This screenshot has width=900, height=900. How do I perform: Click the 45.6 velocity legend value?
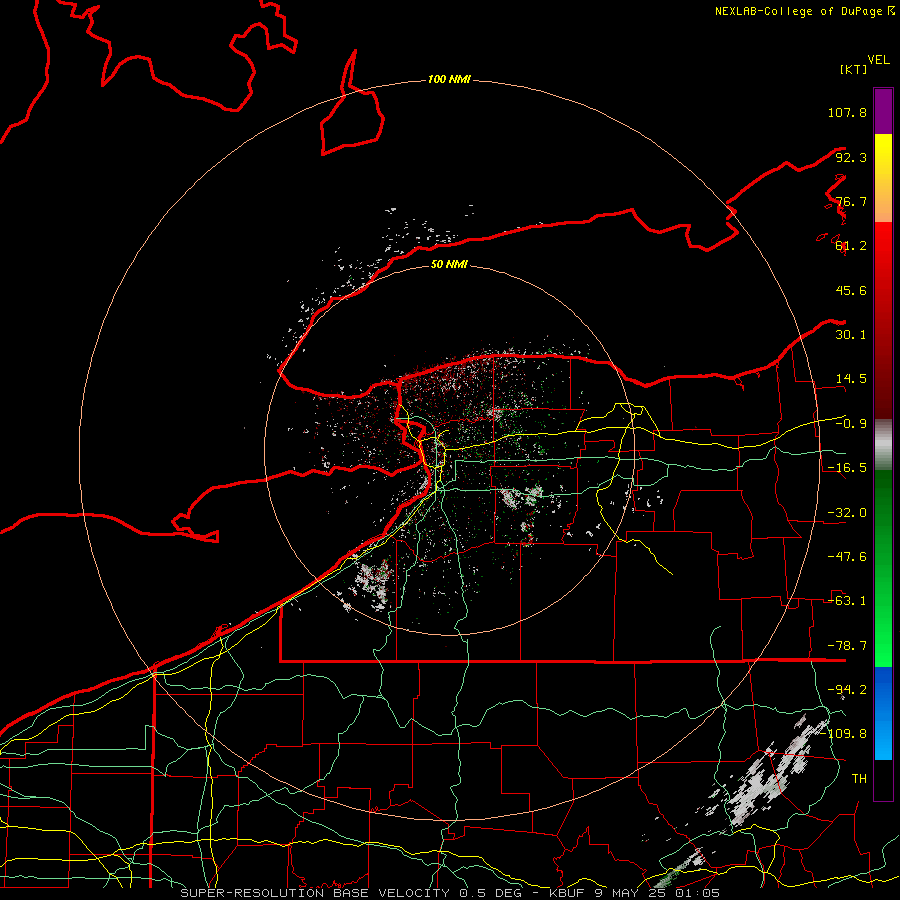pos(851,290)
